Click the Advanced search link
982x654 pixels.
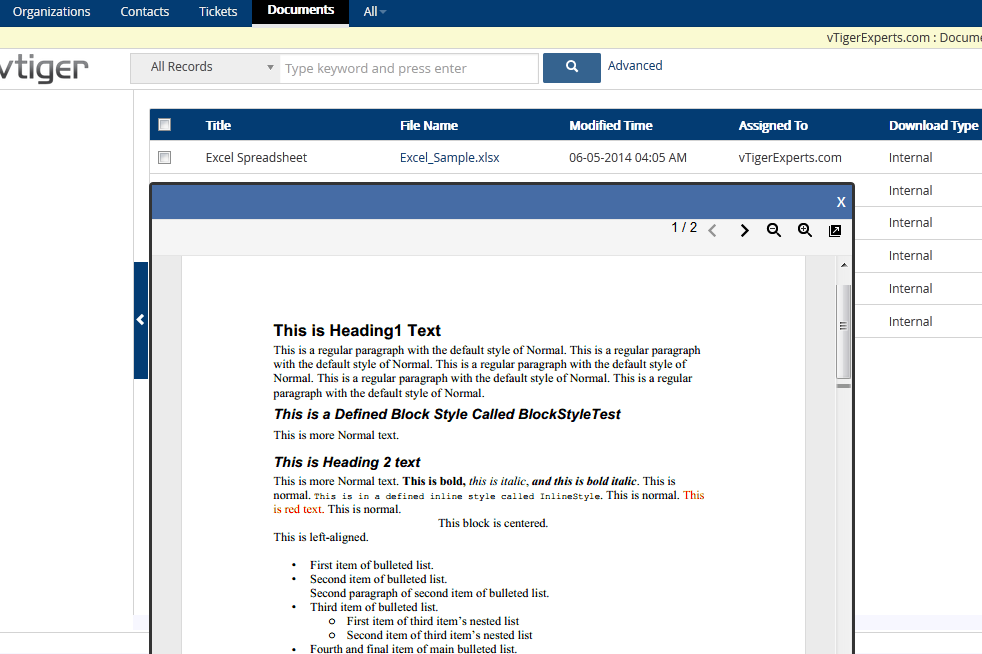click(635, 65)
